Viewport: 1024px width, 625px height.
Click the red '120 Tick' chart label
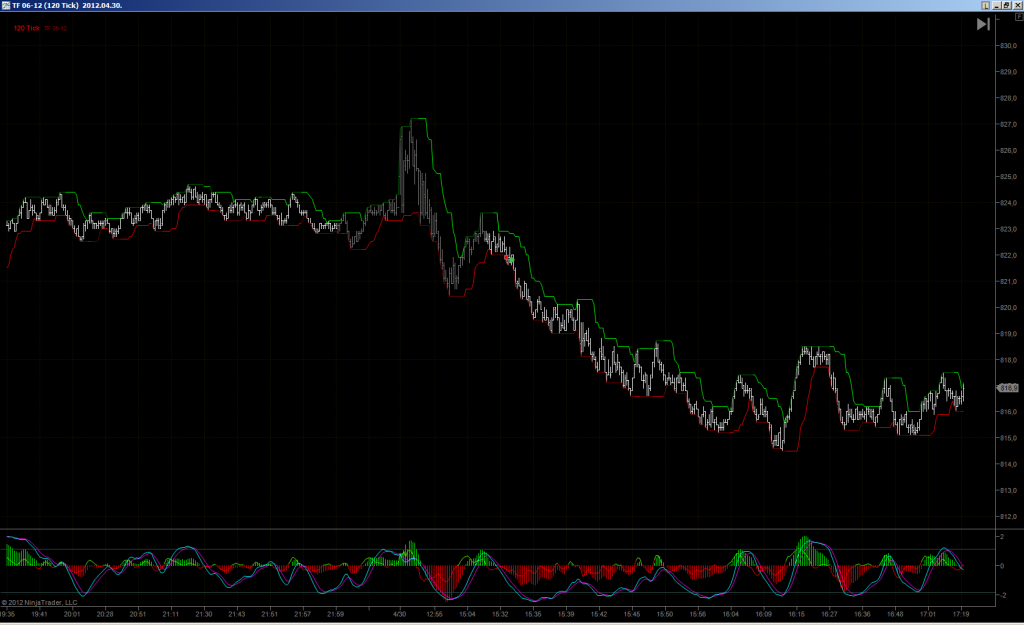27,28
